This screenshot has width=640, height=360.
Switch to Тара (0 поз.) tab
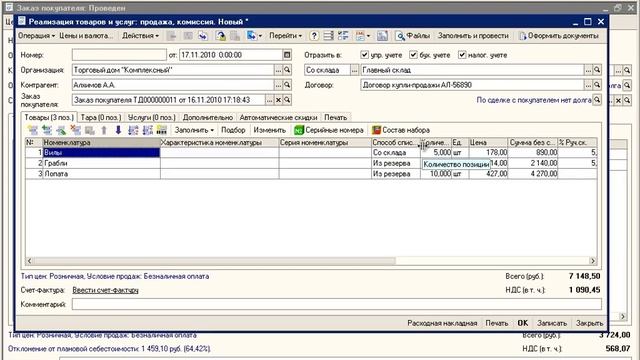pyautogui.click(x=101, y=118)
